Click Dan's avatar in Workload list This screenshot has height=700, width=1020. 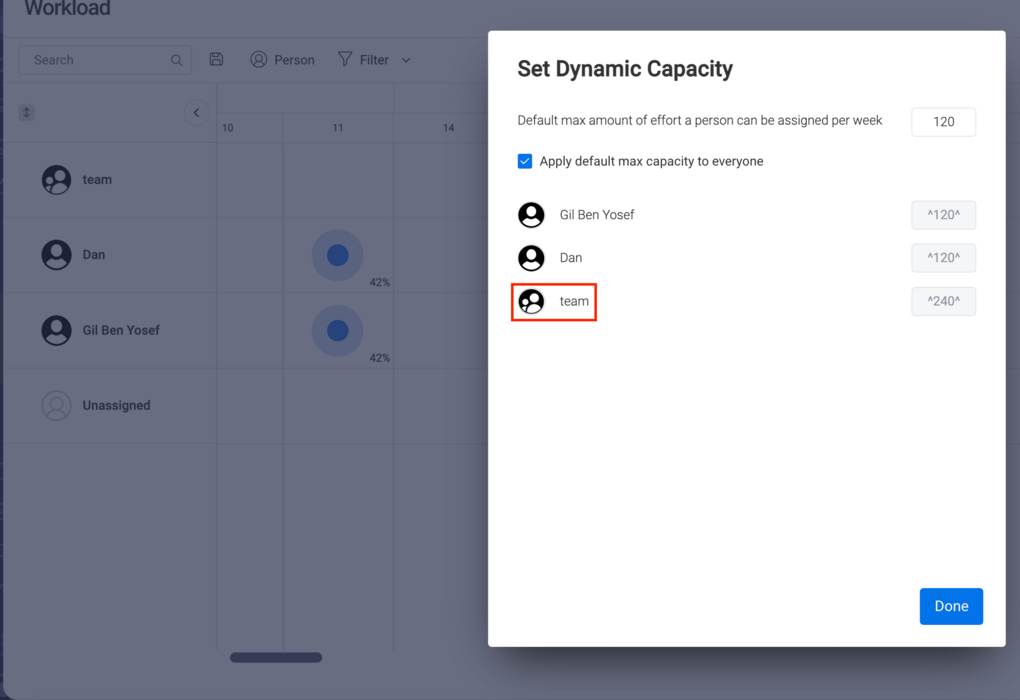click(x=57, y=255)
